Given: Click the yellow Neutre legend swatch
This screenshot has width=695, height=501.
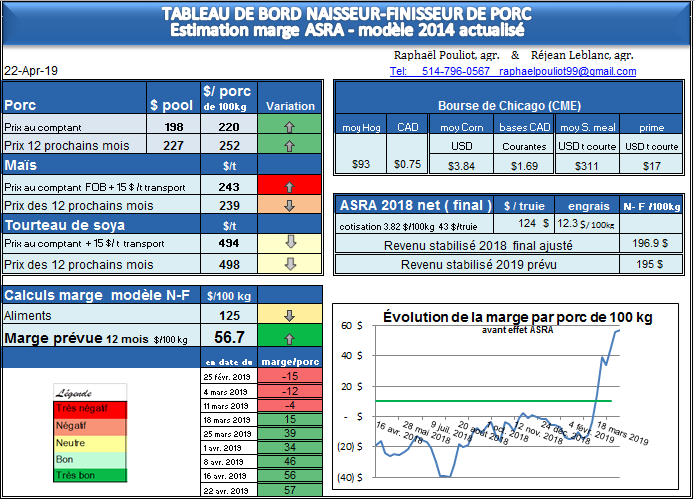Looking at the screenshot, I should pos(90,441).
